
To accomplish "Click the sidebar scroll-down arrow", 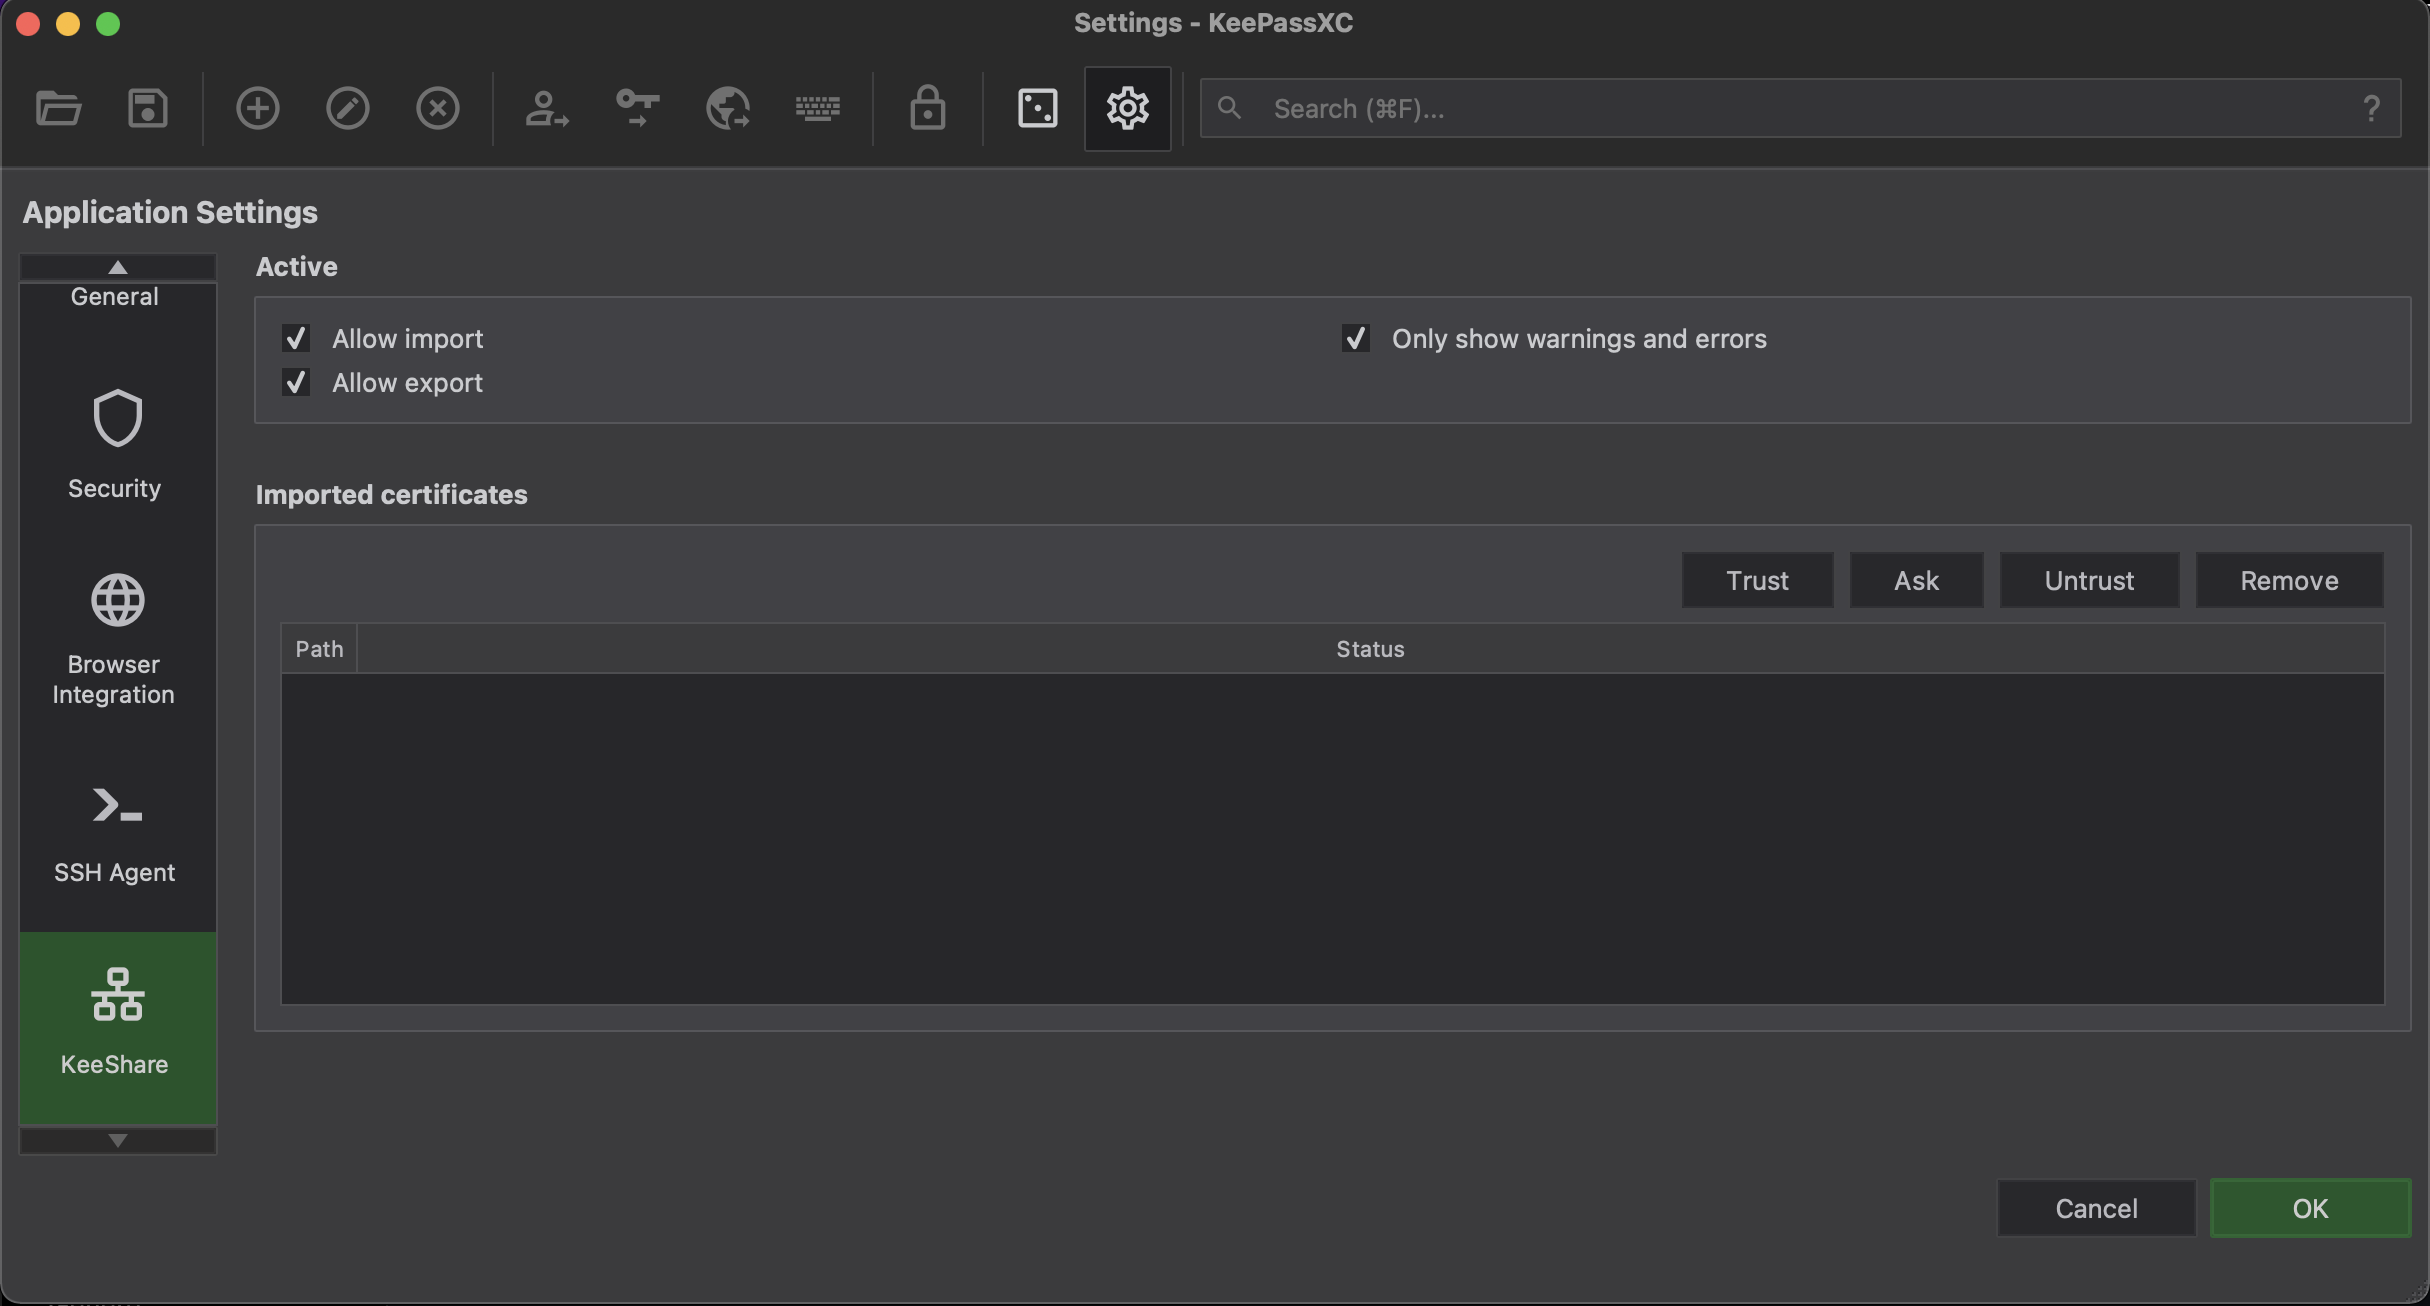I will pyautogui.click(x=117, y=1141).
